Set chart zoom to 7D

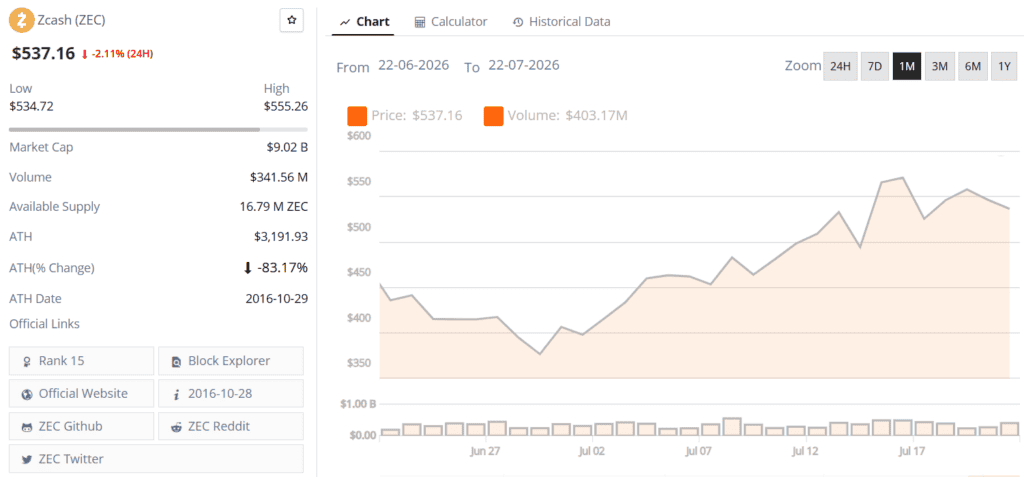pyautogui.click(x=874, y=66)
